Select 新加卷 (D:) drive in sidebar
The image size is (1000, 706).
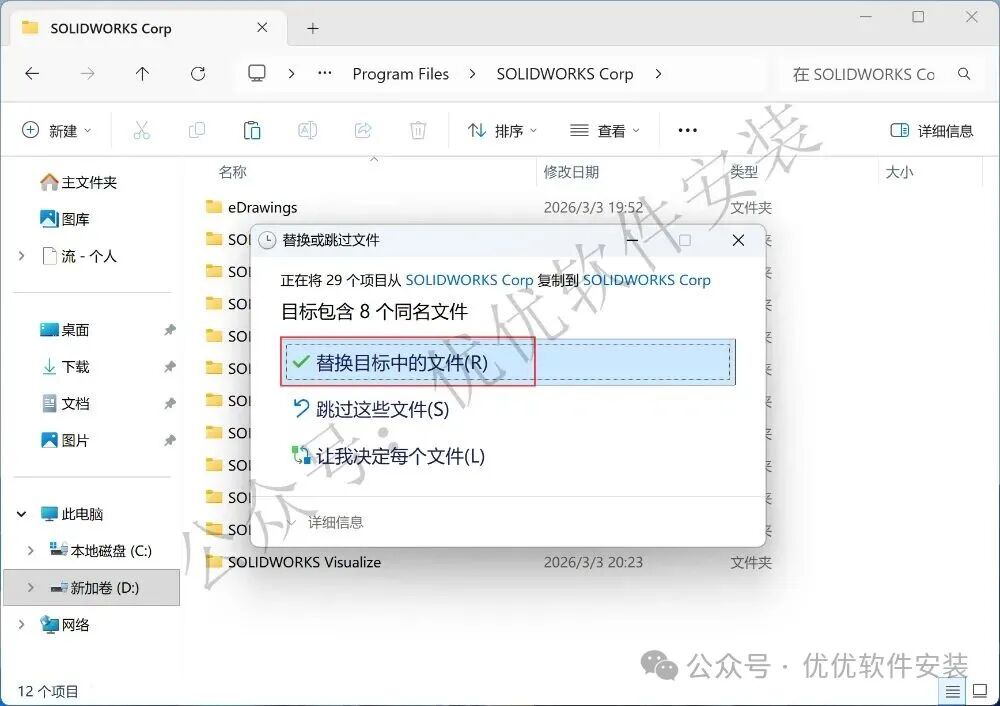click(92, 588)
